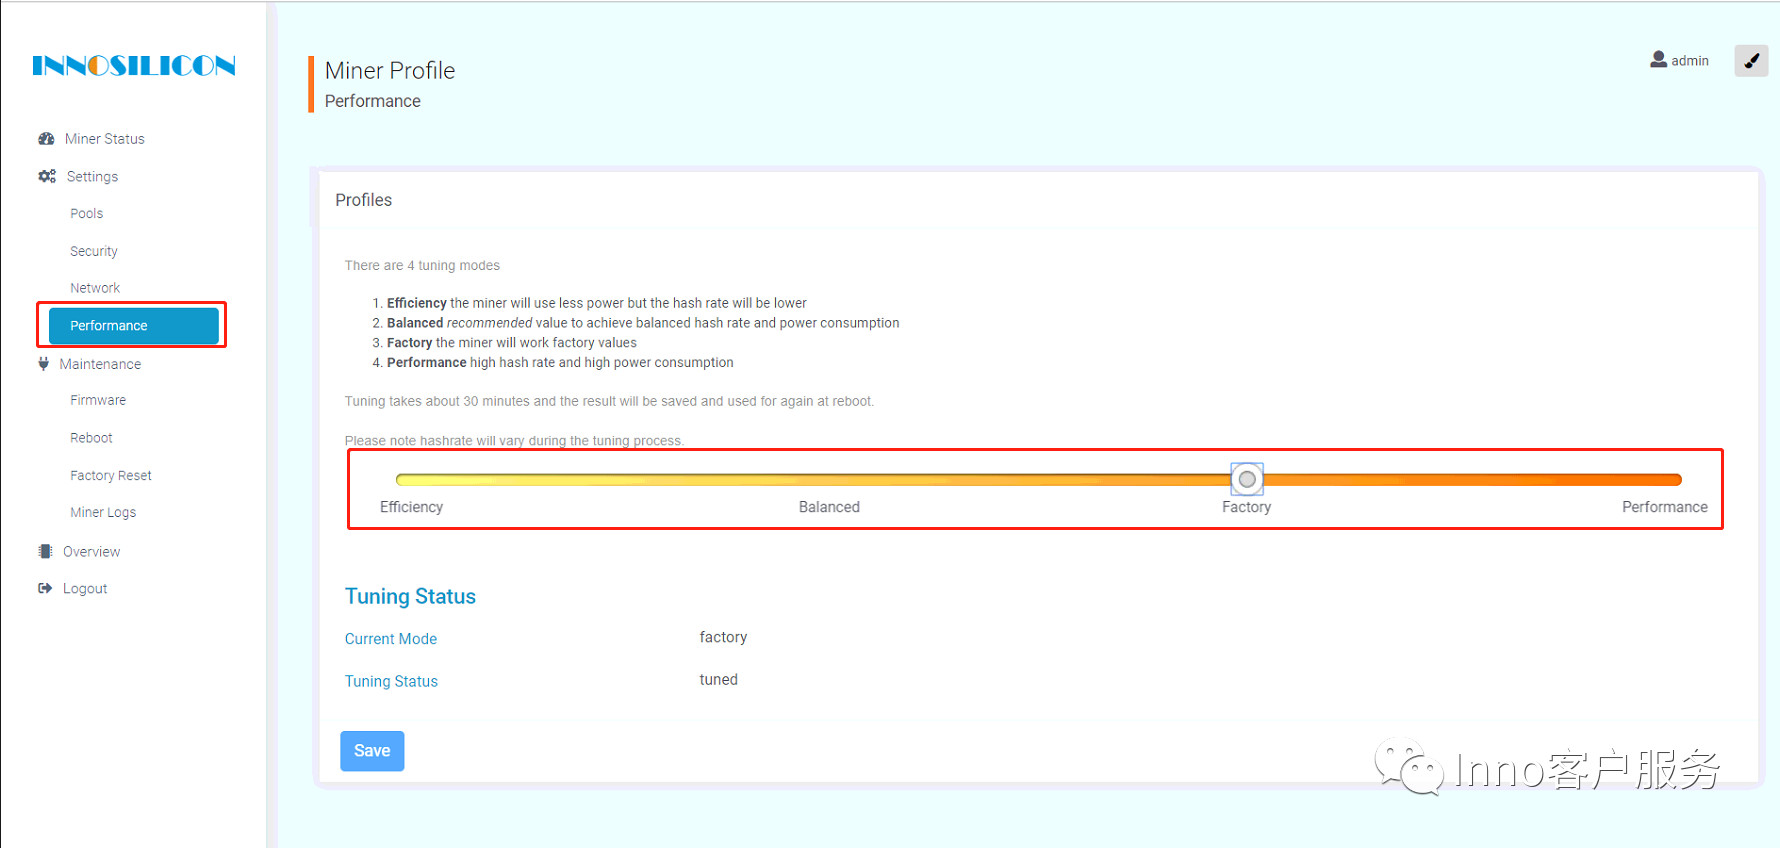Click the Performance subtitle under Miner Profile
Screen dimensions: 1780x848
click(x=372, y=101)
